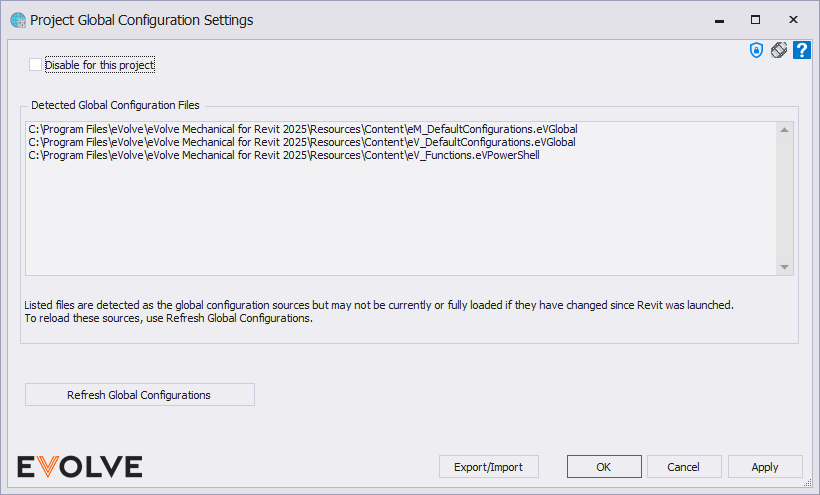The height and width of the screenshot is (495, 820).
Task: Click the file list scrollbar track
Action: click(784, 199)
